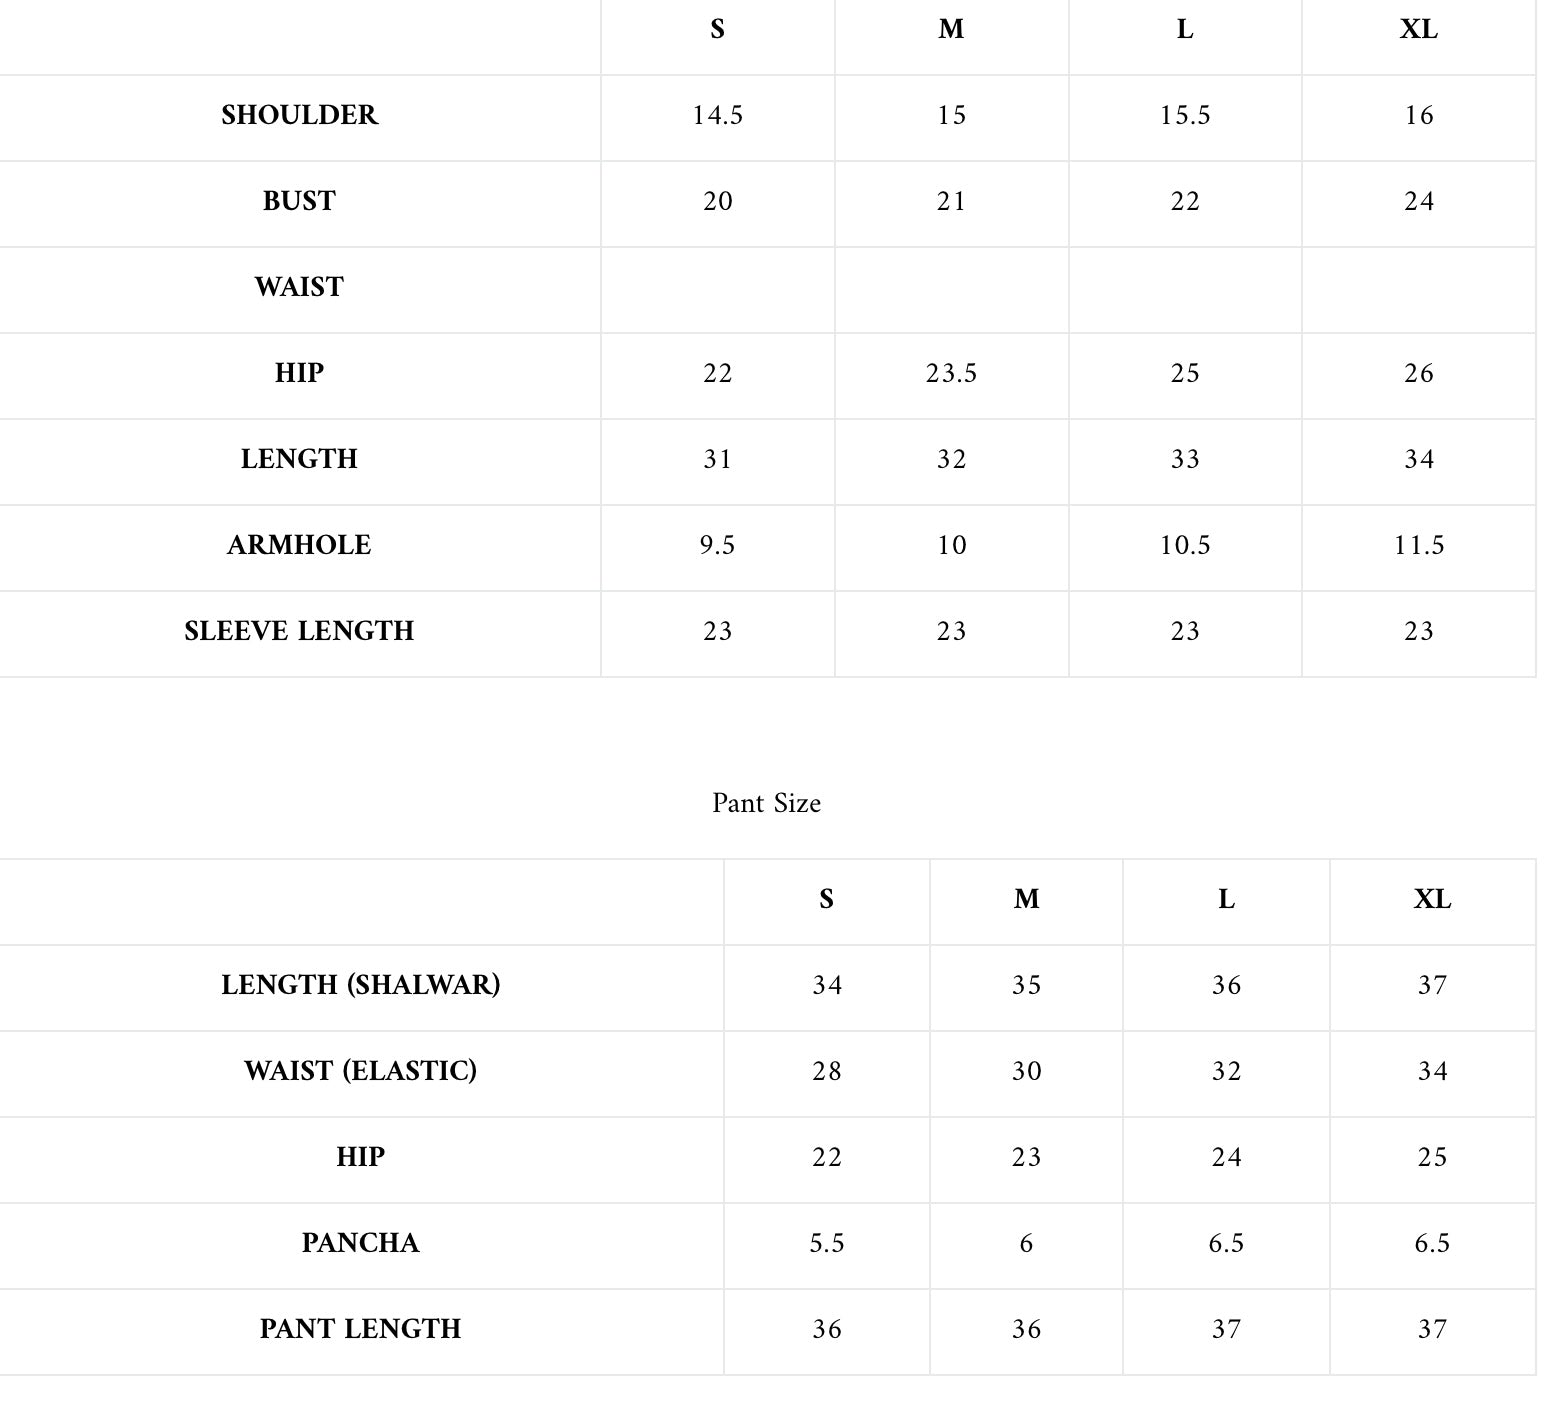Click the 14.5 shoulder value for size S

717,115
